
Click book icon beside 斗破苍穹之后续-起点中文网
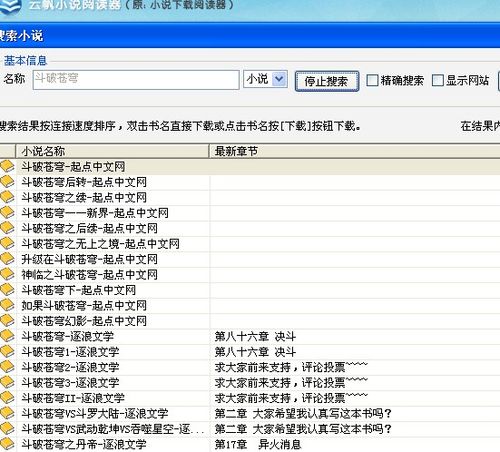(x=7, y=228)
